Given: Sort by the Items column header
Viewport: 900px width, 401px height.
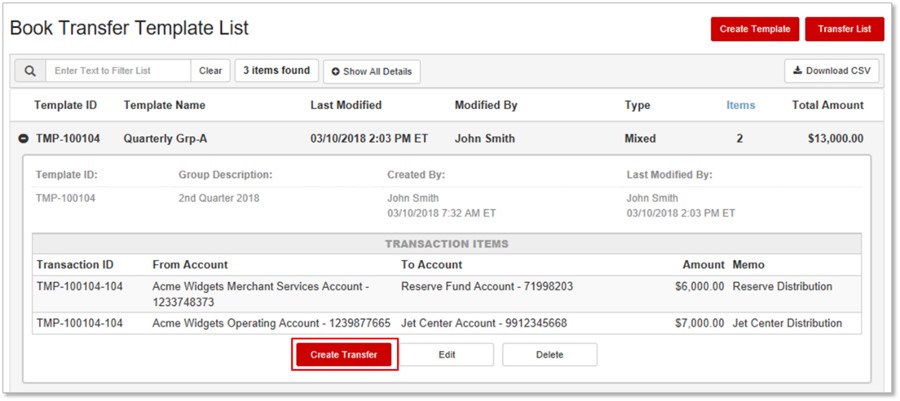Looking at the screenshot, I should [x=740, y=106].
